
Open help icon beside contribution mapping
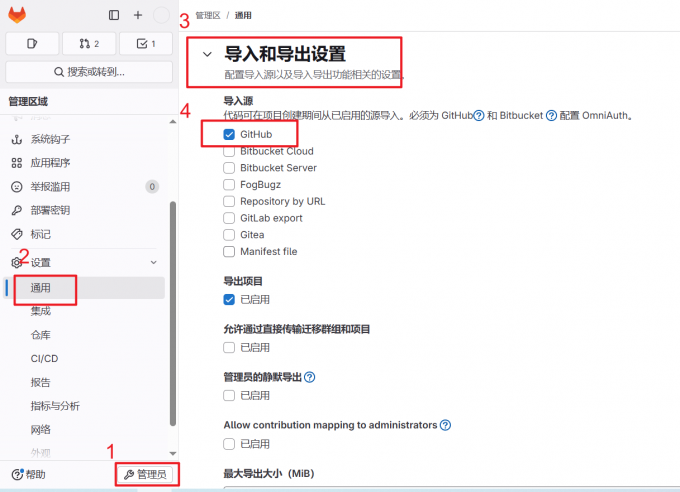[445, 425]
